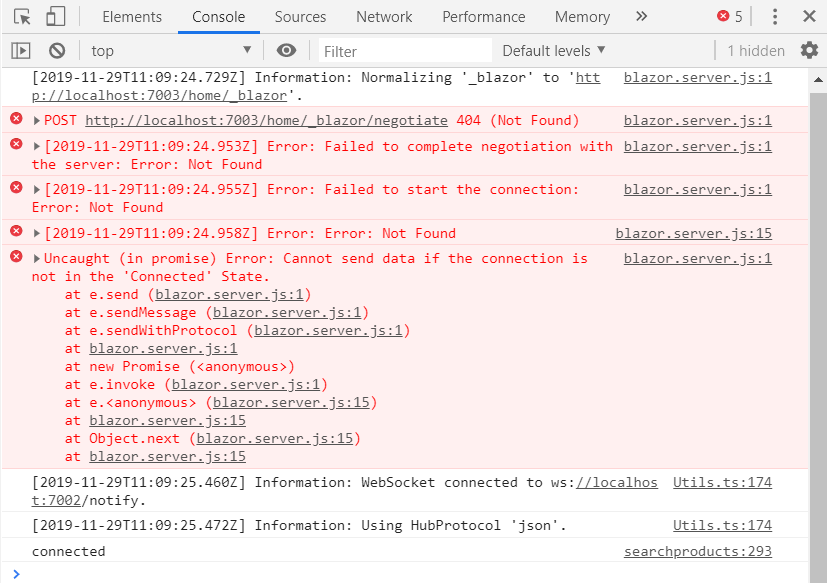Screen dimensions: 827x583
Task: Expand the Failed to complete negotiation error
Action: coord(36,146)
